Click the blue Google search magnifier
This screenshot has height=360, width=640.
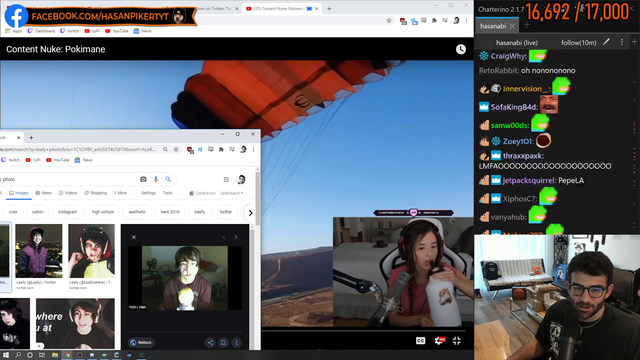coord(168,179)
